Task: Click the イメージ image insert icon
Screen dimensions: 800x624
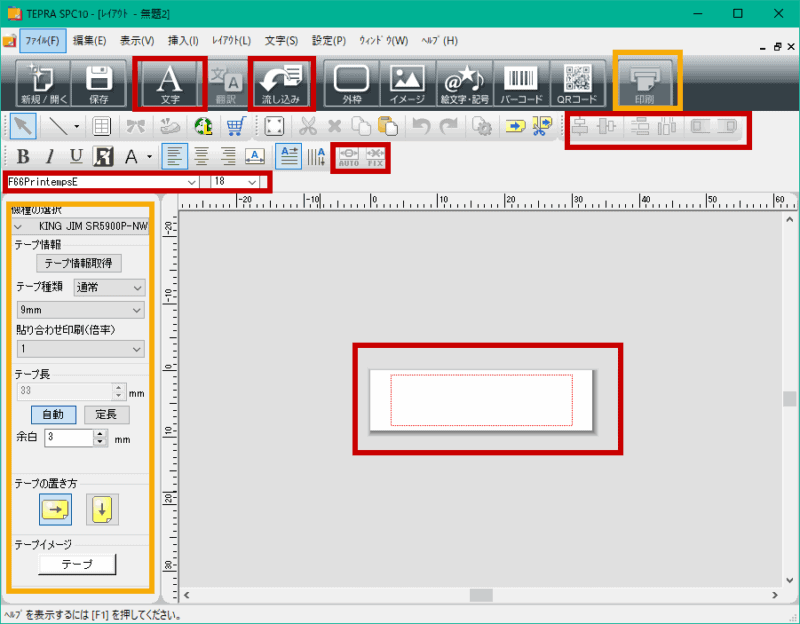Action: [407, 83]
